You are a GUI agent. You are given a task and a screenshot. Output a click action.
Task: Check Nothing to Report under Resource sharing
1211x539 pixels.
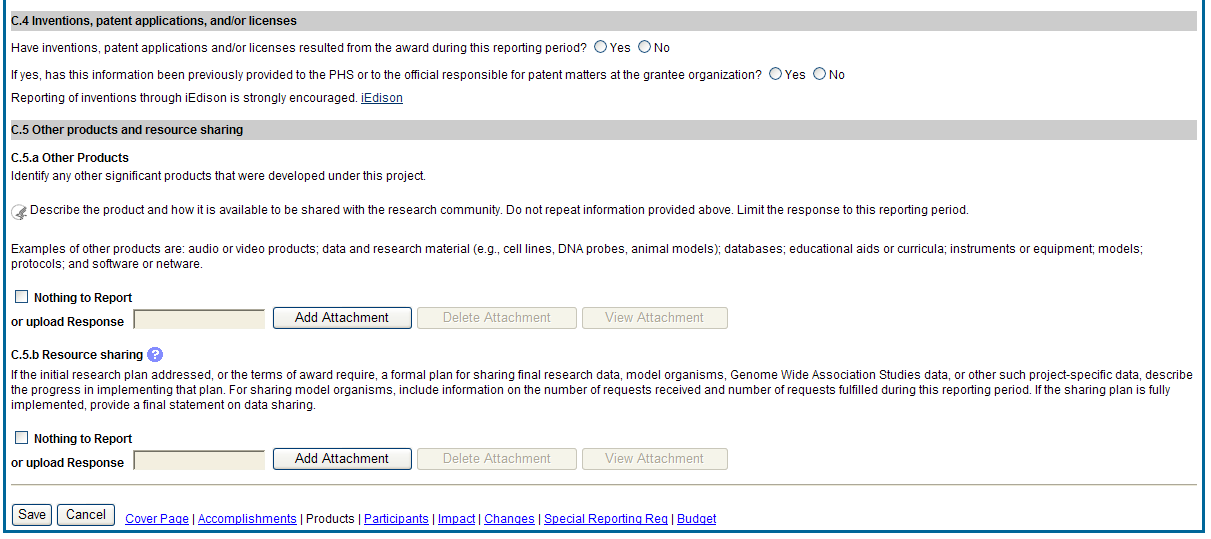point(22,438)
